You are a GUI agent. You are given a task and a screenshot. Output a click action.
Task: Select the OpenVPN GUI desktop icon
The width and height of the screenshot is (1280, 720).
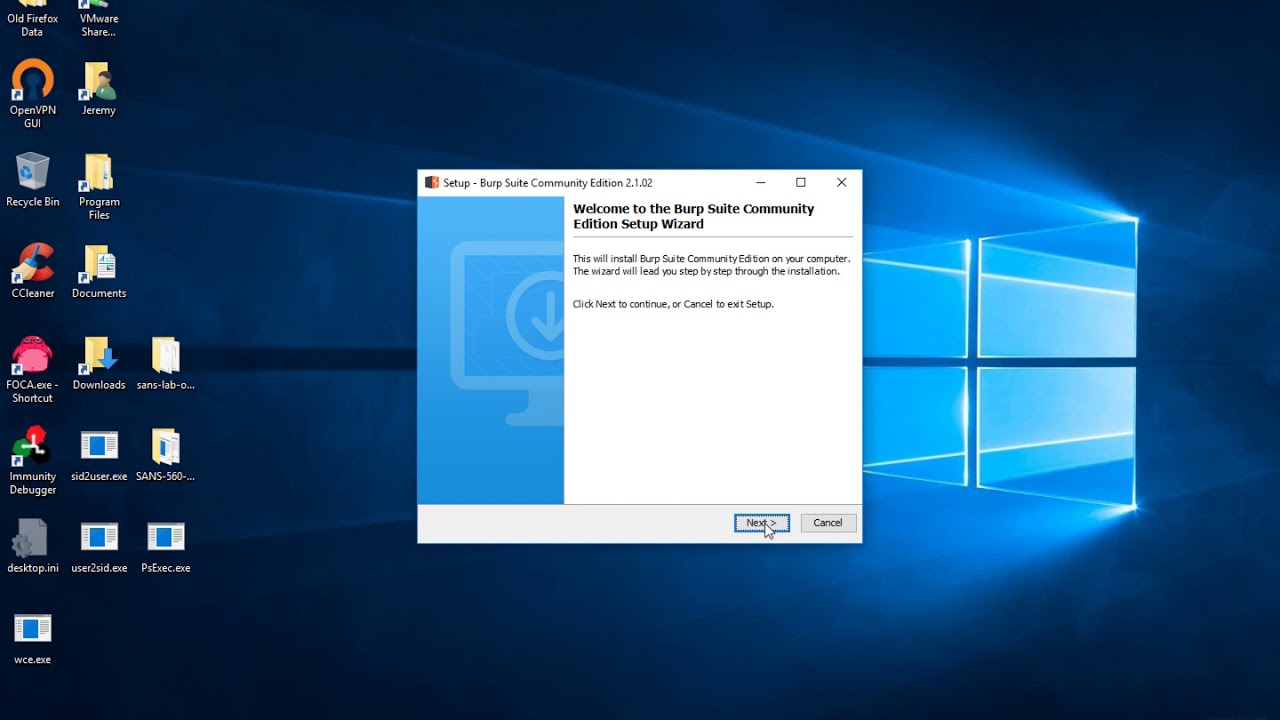[x=32, y=94]
